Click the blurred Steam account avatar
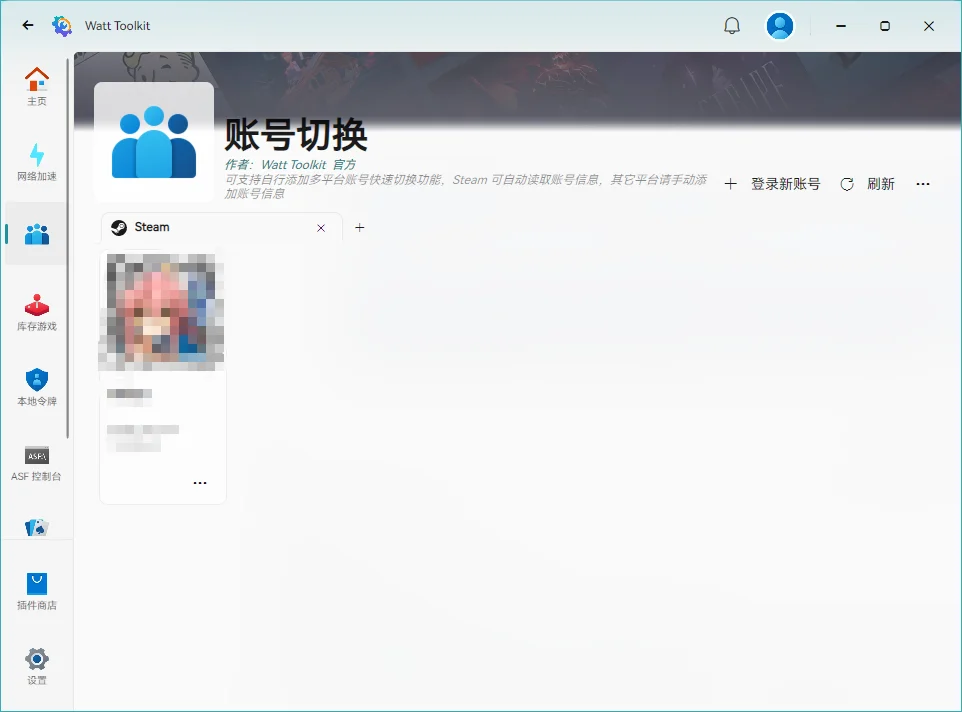The height and width of the screenshot is (712, 962). tap(162, 312)
